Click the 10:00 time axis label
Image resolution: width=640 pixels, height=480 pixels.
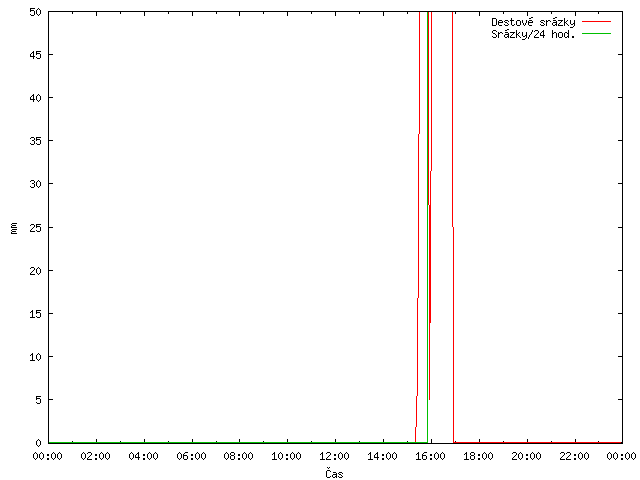[287, 456]
